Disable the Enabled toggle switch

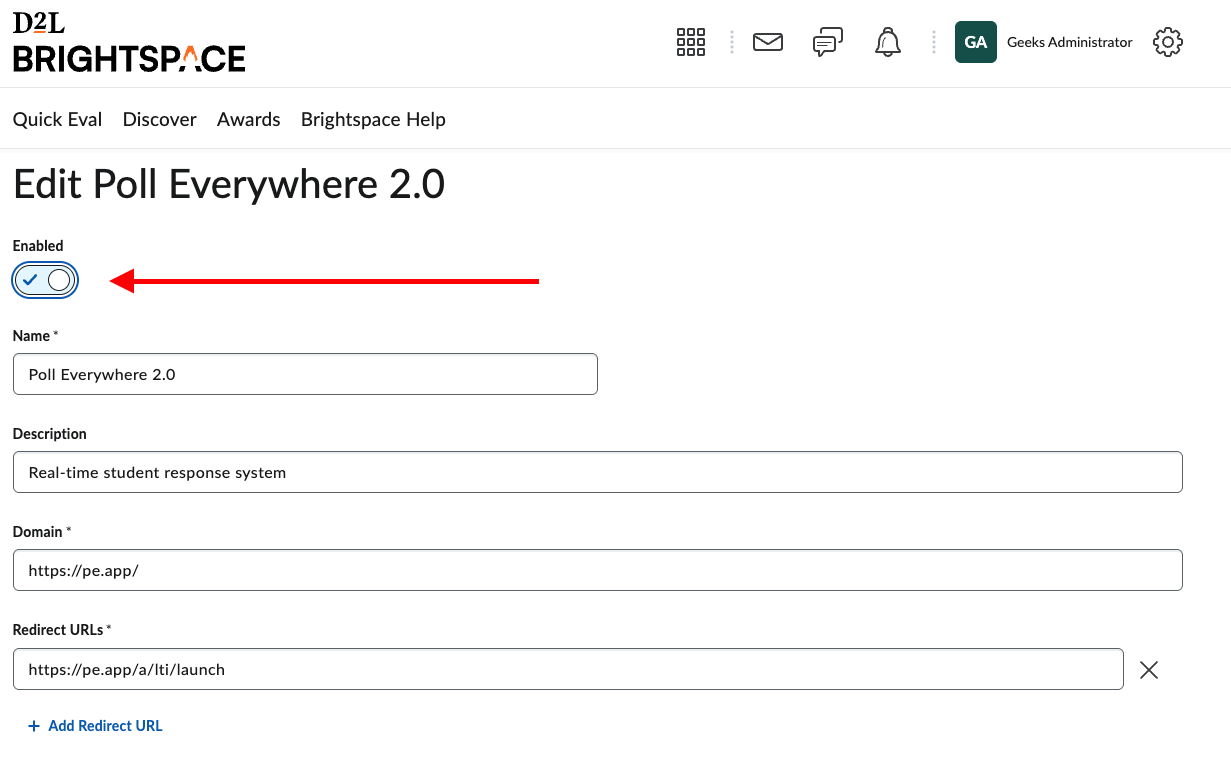point(44,280)
